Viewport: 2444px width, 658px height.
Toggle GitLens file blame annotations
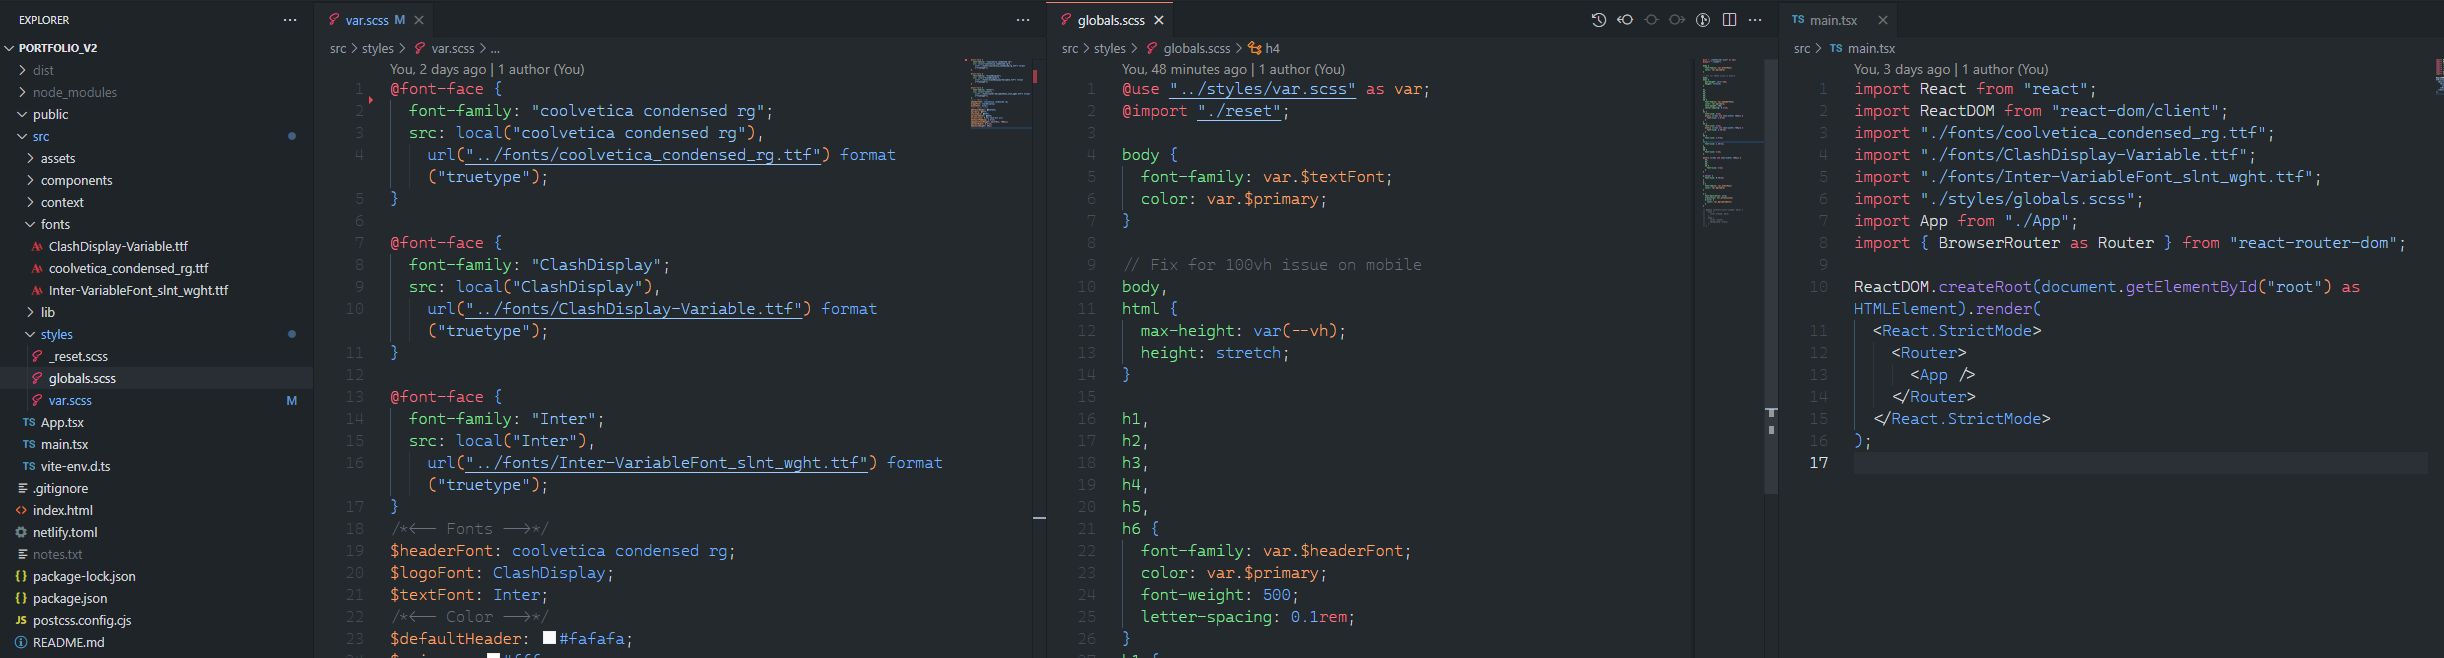[1703, 20]
